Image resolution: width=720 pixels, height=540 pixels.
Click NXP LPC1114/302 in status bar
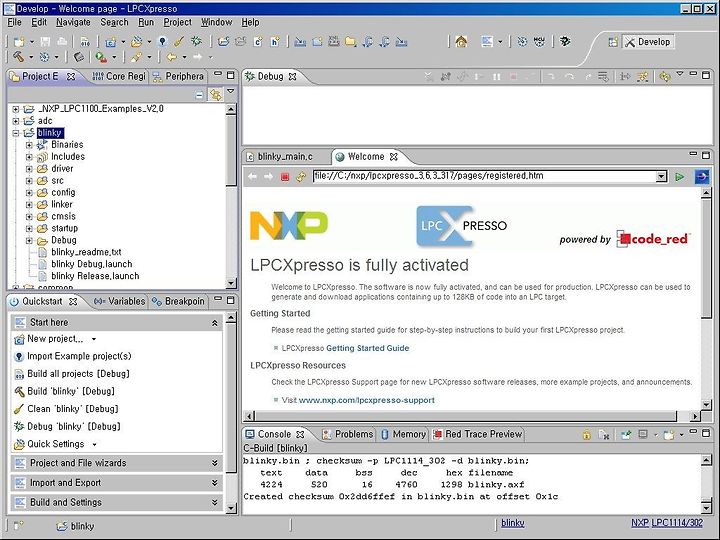[667, 523]
